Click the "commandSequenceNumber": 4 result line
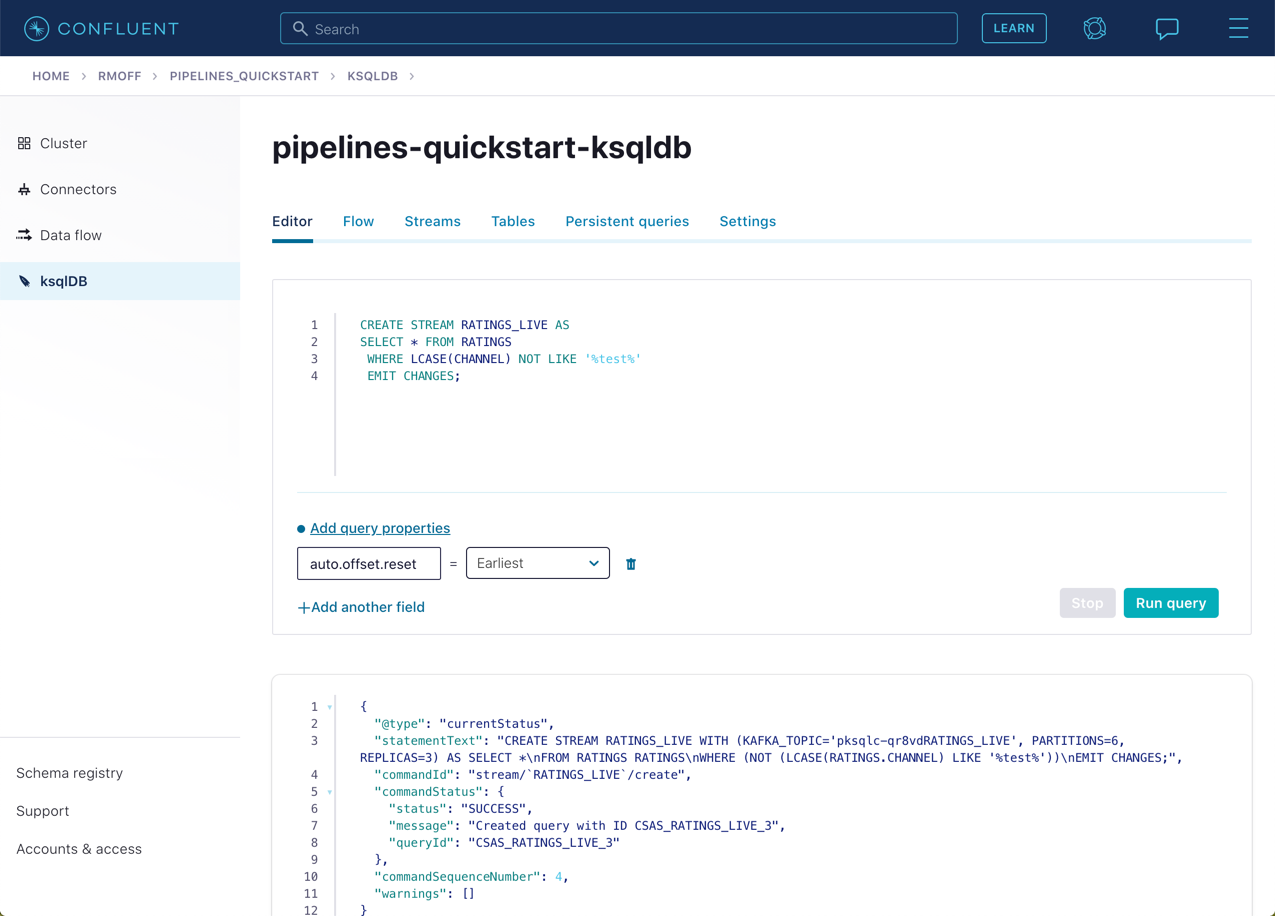This screenshot has height=916, width=1275. tap(471, 877)
